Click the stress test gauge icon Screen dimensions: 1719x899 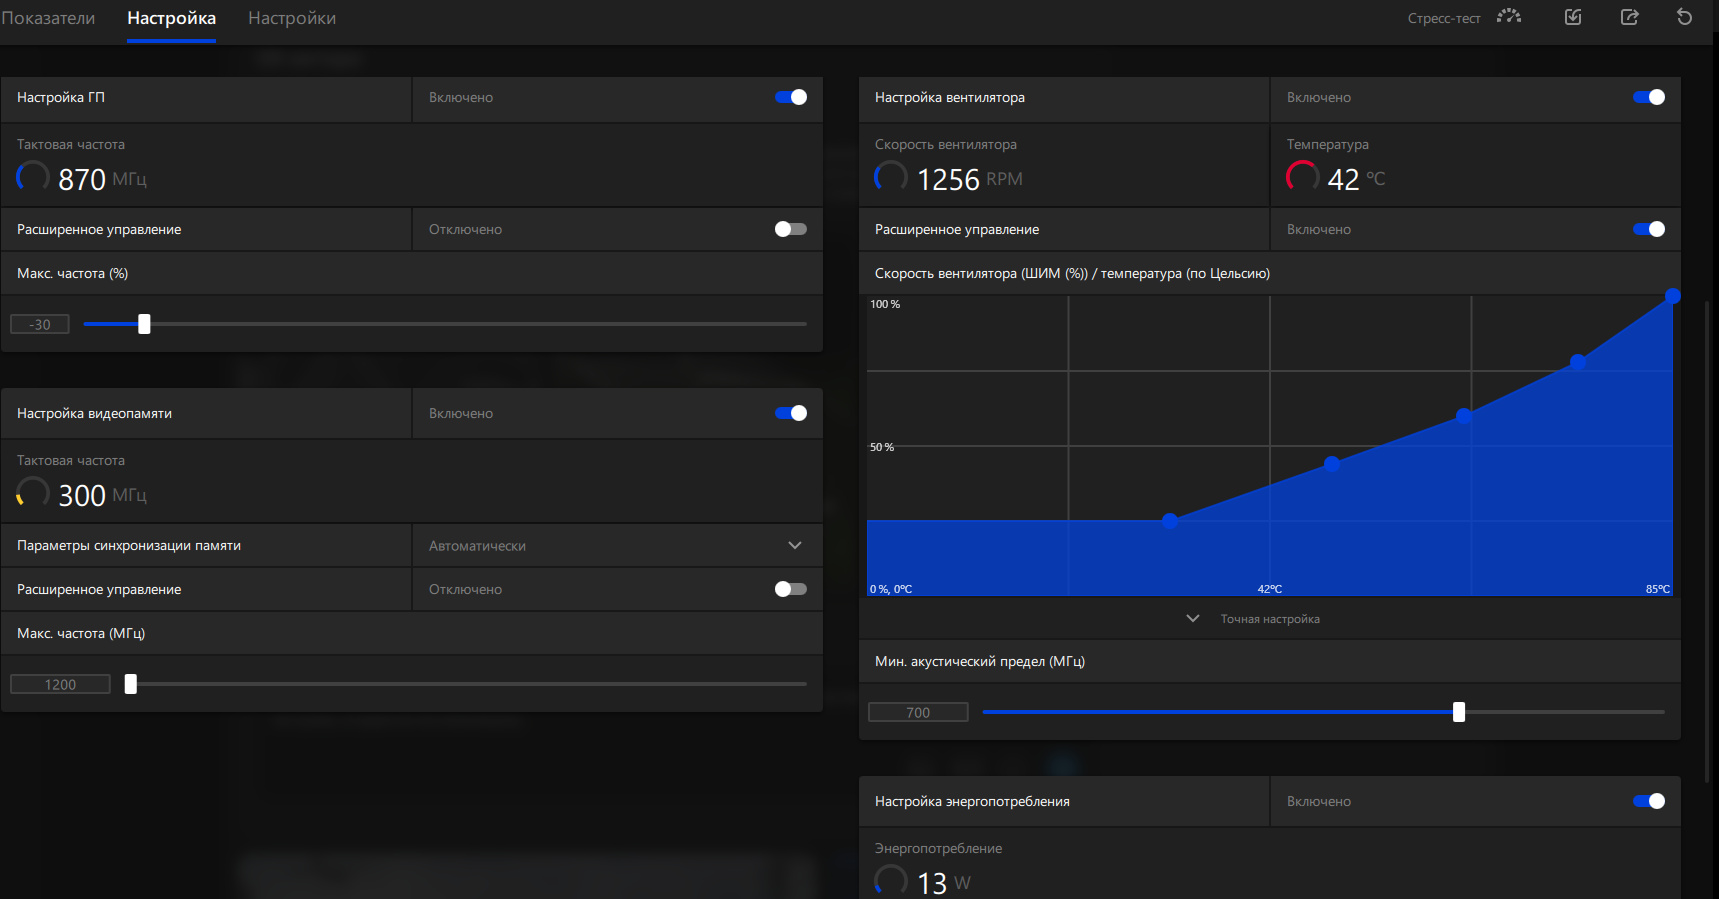(x=1509, y=16)
